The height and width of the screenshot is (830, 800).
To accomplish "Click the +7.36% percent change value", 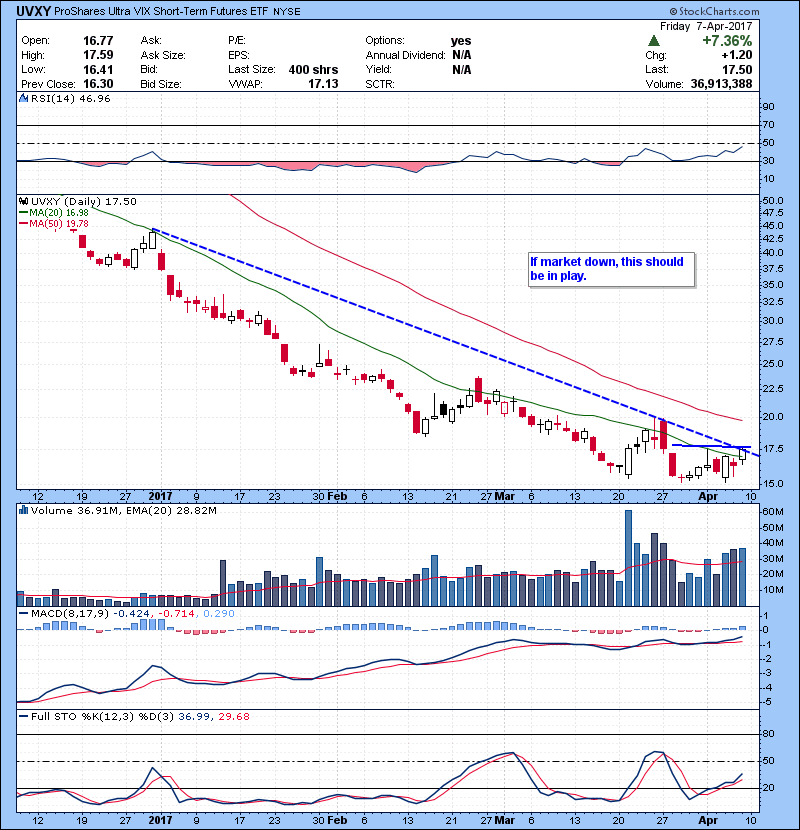I will [727, 41].
